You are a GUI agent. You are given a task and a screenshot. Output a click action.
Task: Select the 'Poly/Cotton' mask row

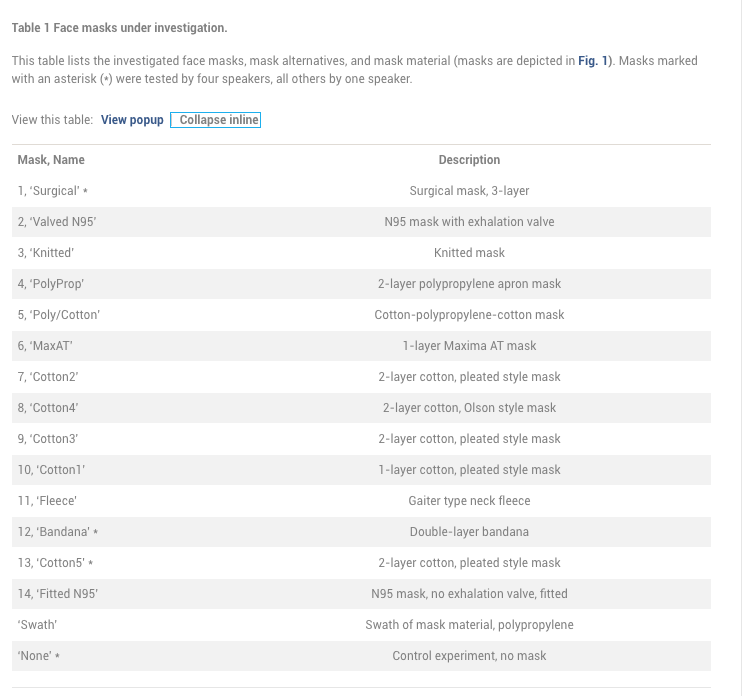click(x=361, y=315)
